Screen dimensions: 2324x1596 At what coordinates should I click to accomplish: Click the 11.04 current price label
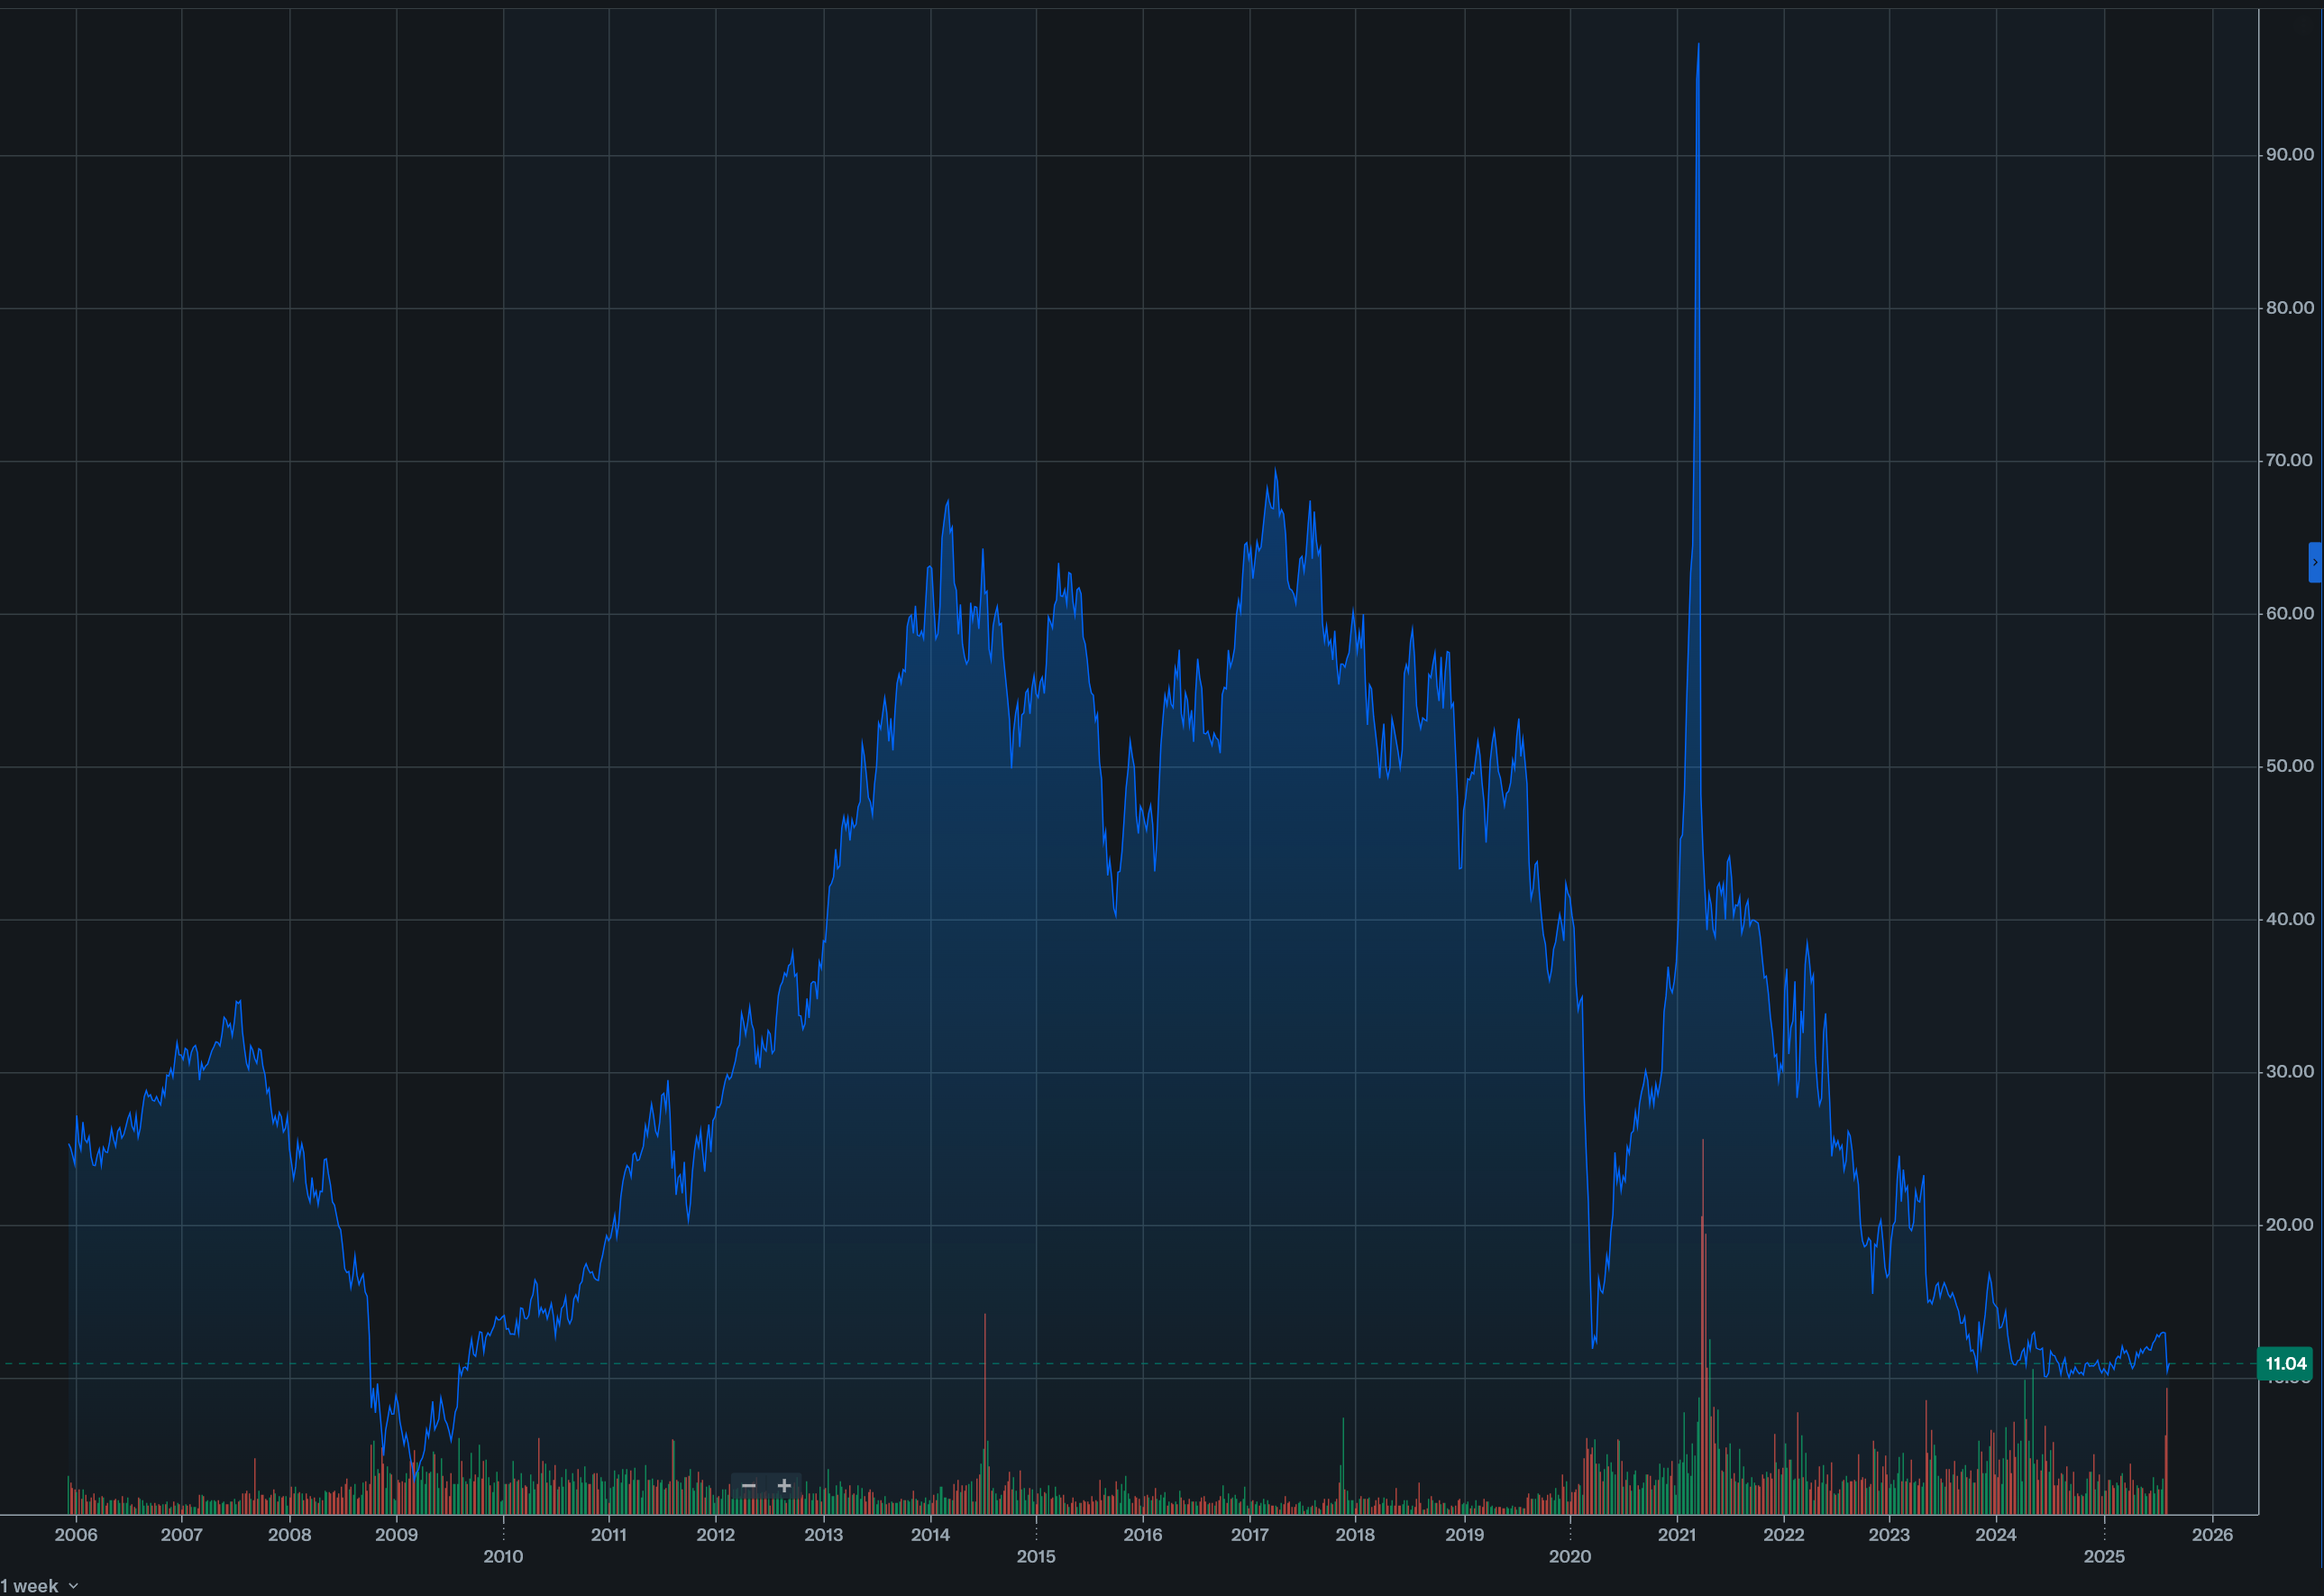(x=2286, y=1363)
